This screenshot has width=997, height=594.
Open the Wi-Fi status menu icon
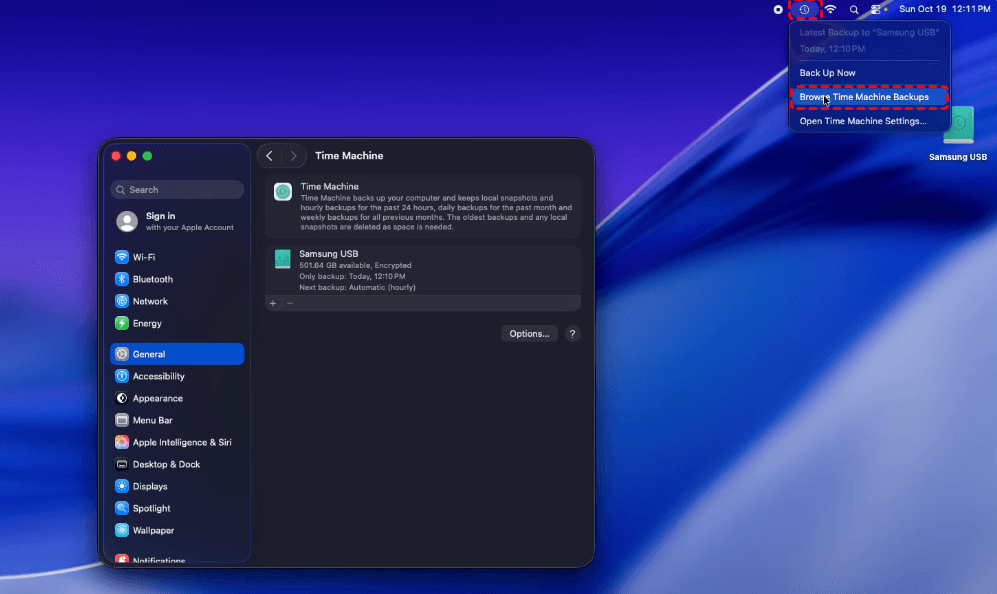click(x=830, y=9)
